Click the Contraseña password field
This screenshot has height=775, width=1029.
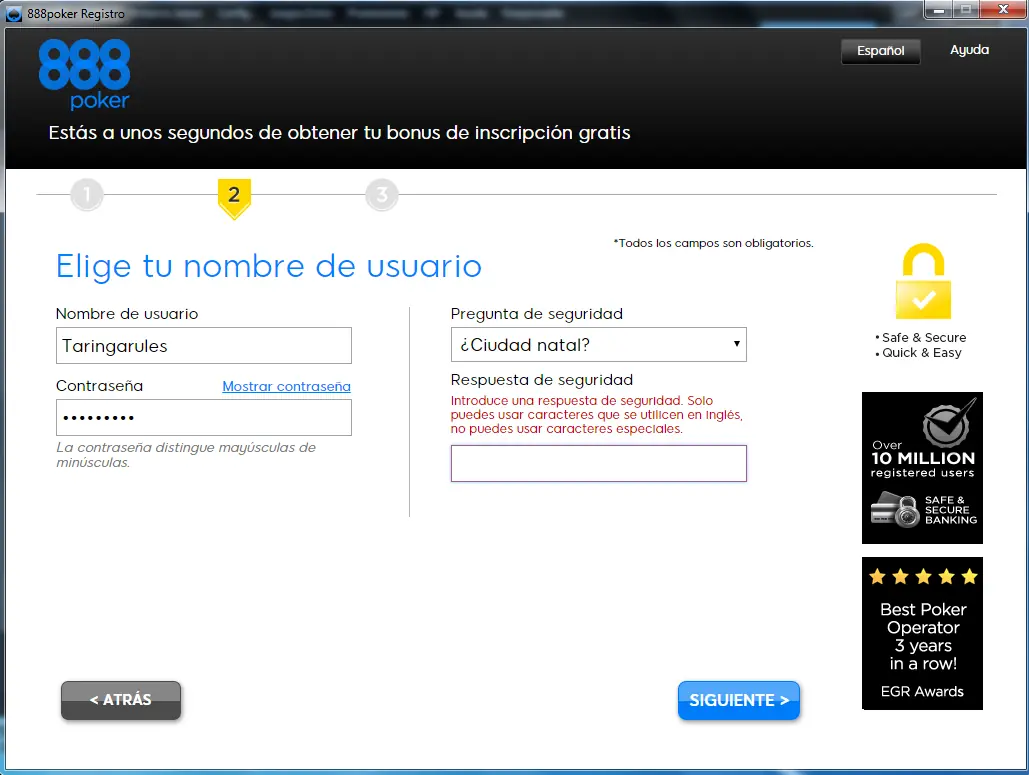pos(203,417)
